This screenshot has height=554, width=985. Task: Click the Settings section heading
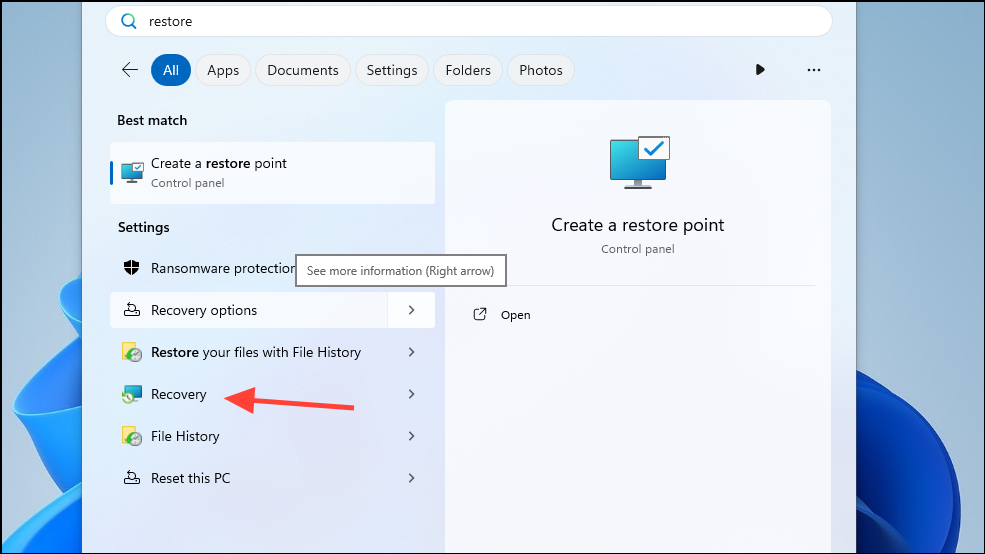[x=144, y=227]
